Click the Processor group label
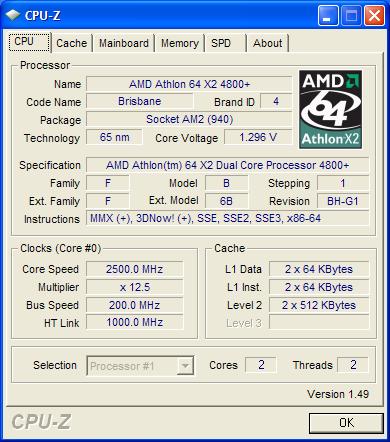This screenshot has height=442, width=390. (x=45, y=65)
